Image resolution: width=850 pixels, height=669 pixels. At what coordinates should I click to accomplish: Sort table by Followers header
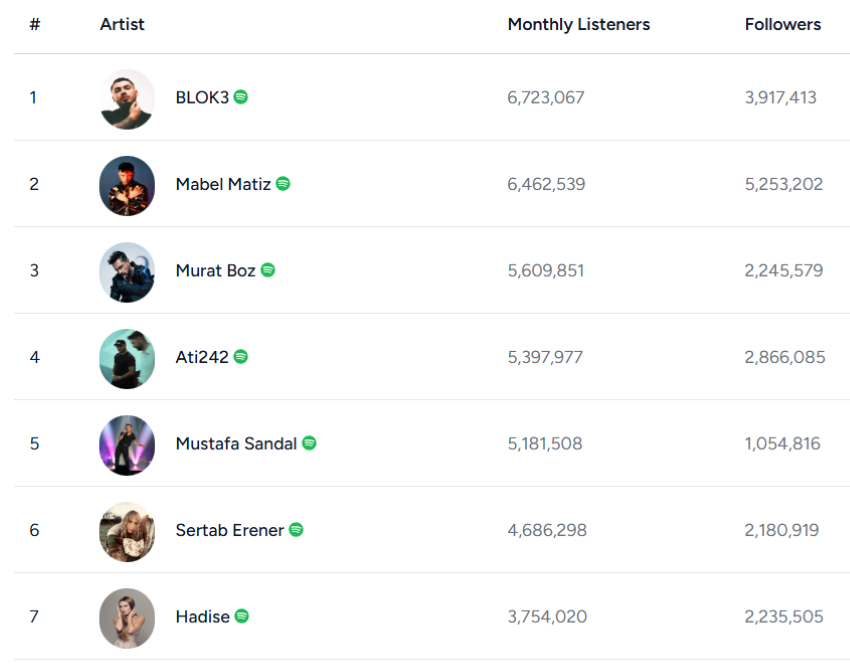pyautogui.click(x=783, y=24)
